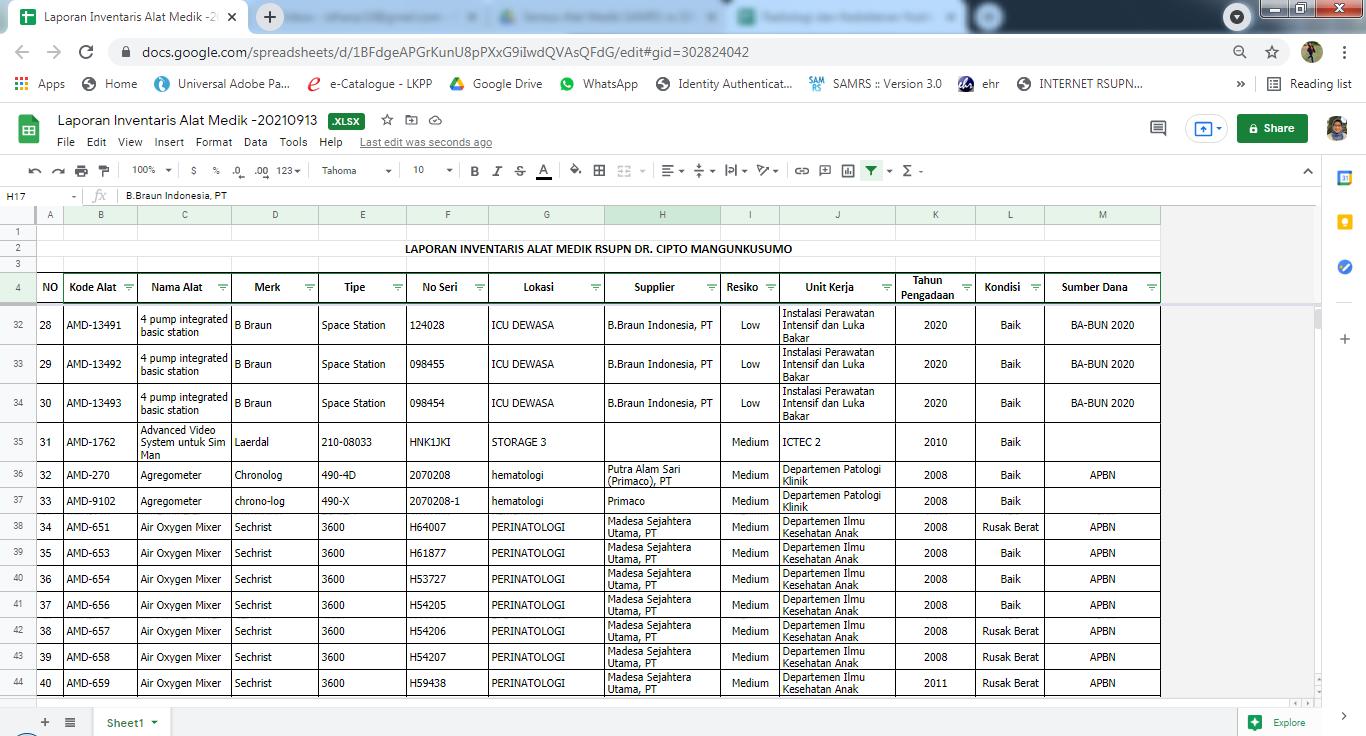
Task: Open the filter views dropdown arrow
Action: coord(888,171)
